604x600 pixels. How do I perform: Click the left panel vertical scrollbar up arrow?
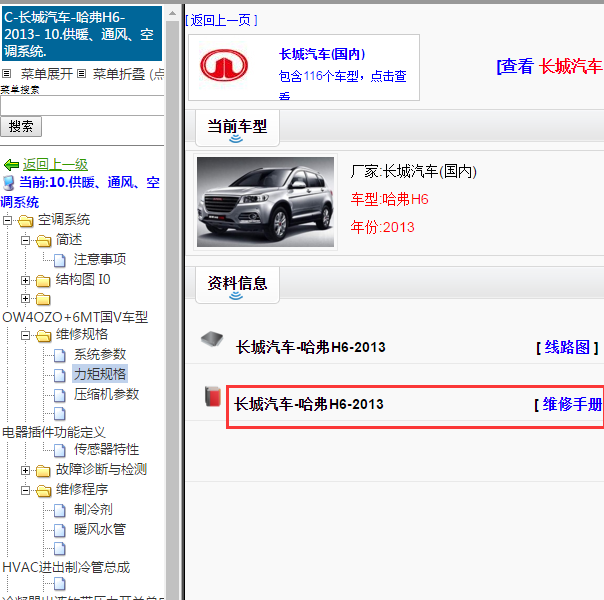[172, 13]
